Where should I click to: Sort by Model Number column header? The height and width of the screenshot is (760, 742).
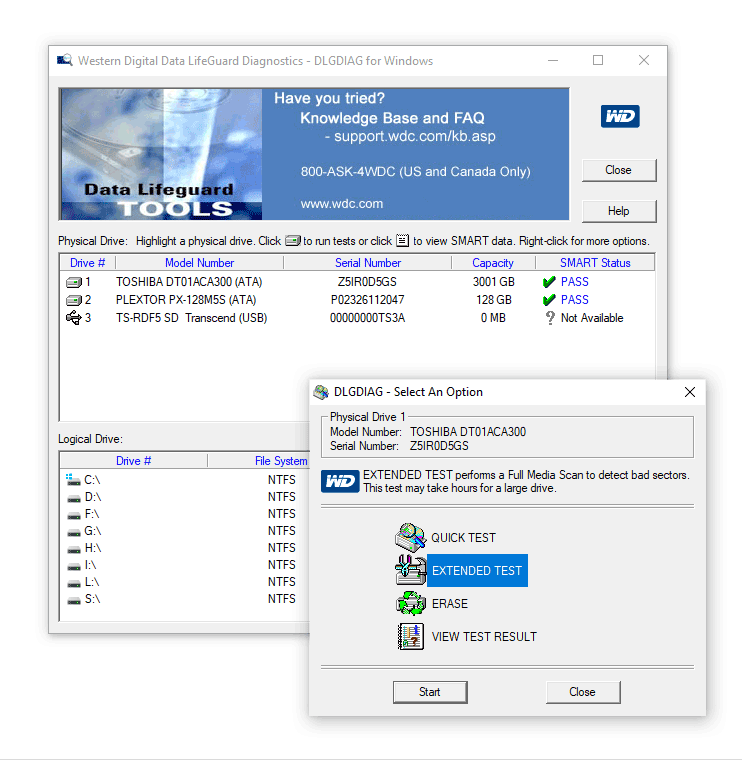coord(199,263)
